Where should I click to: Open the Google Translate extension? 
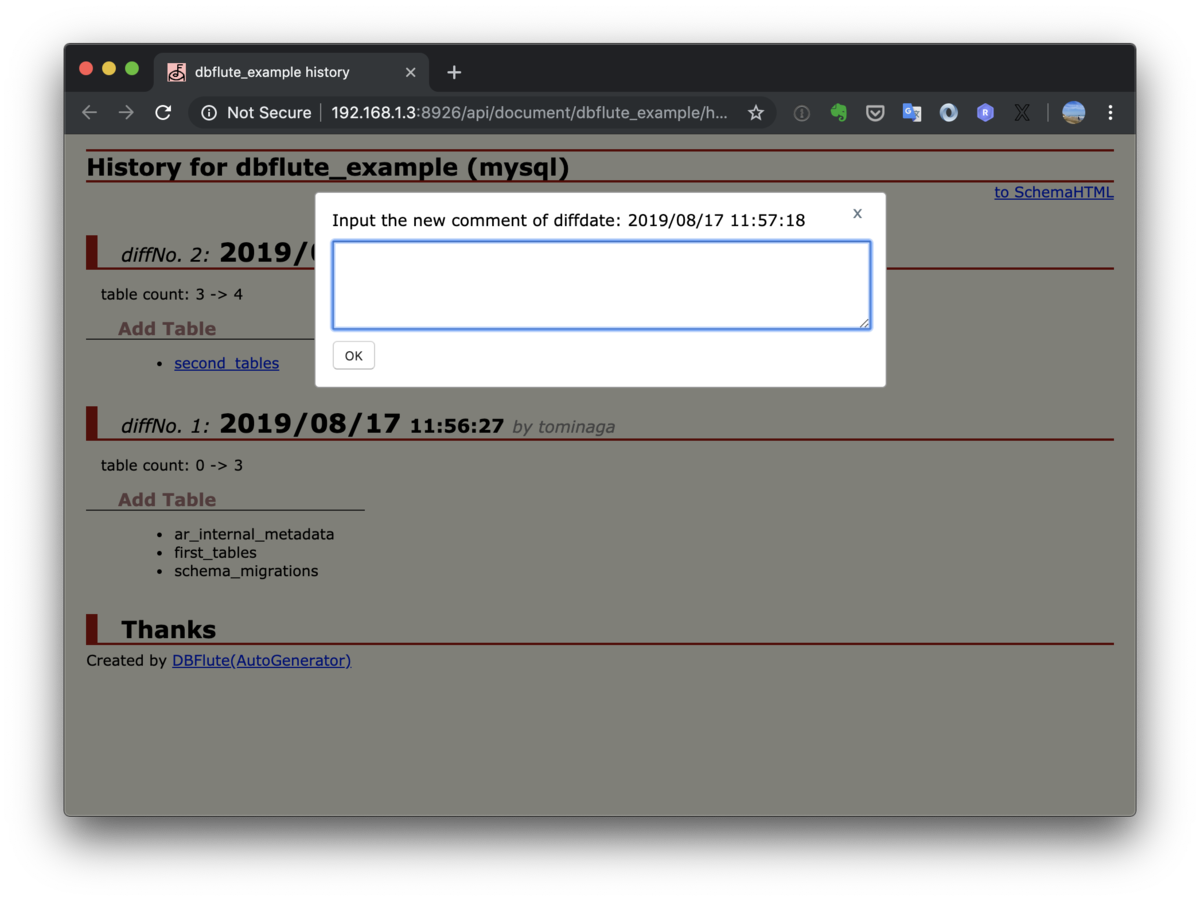point(911,112)
